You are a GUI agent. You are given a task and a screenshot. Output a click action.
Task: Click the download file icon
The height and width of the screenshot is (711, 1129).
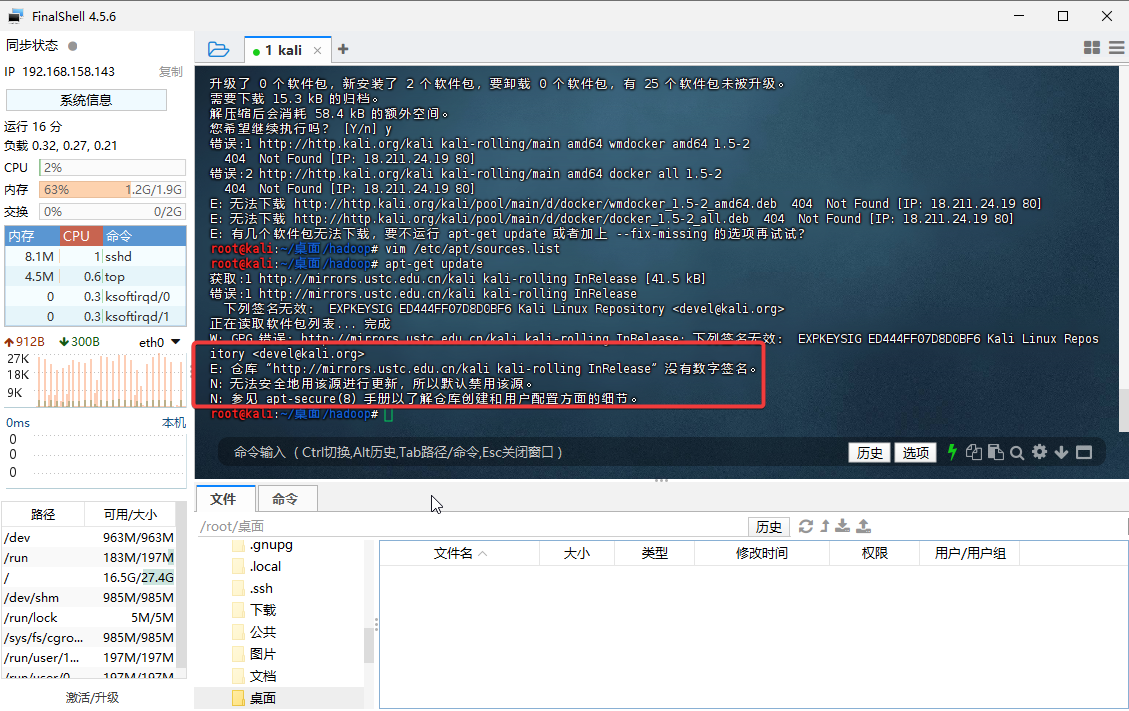tap(842, 526)
